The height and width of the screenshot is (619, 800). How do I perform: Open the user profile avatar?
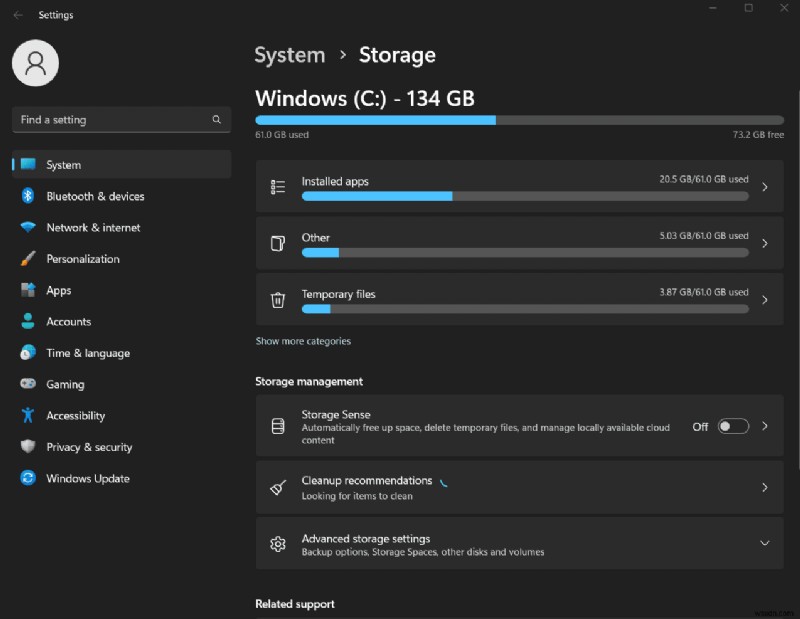click(x=35, y=63)
